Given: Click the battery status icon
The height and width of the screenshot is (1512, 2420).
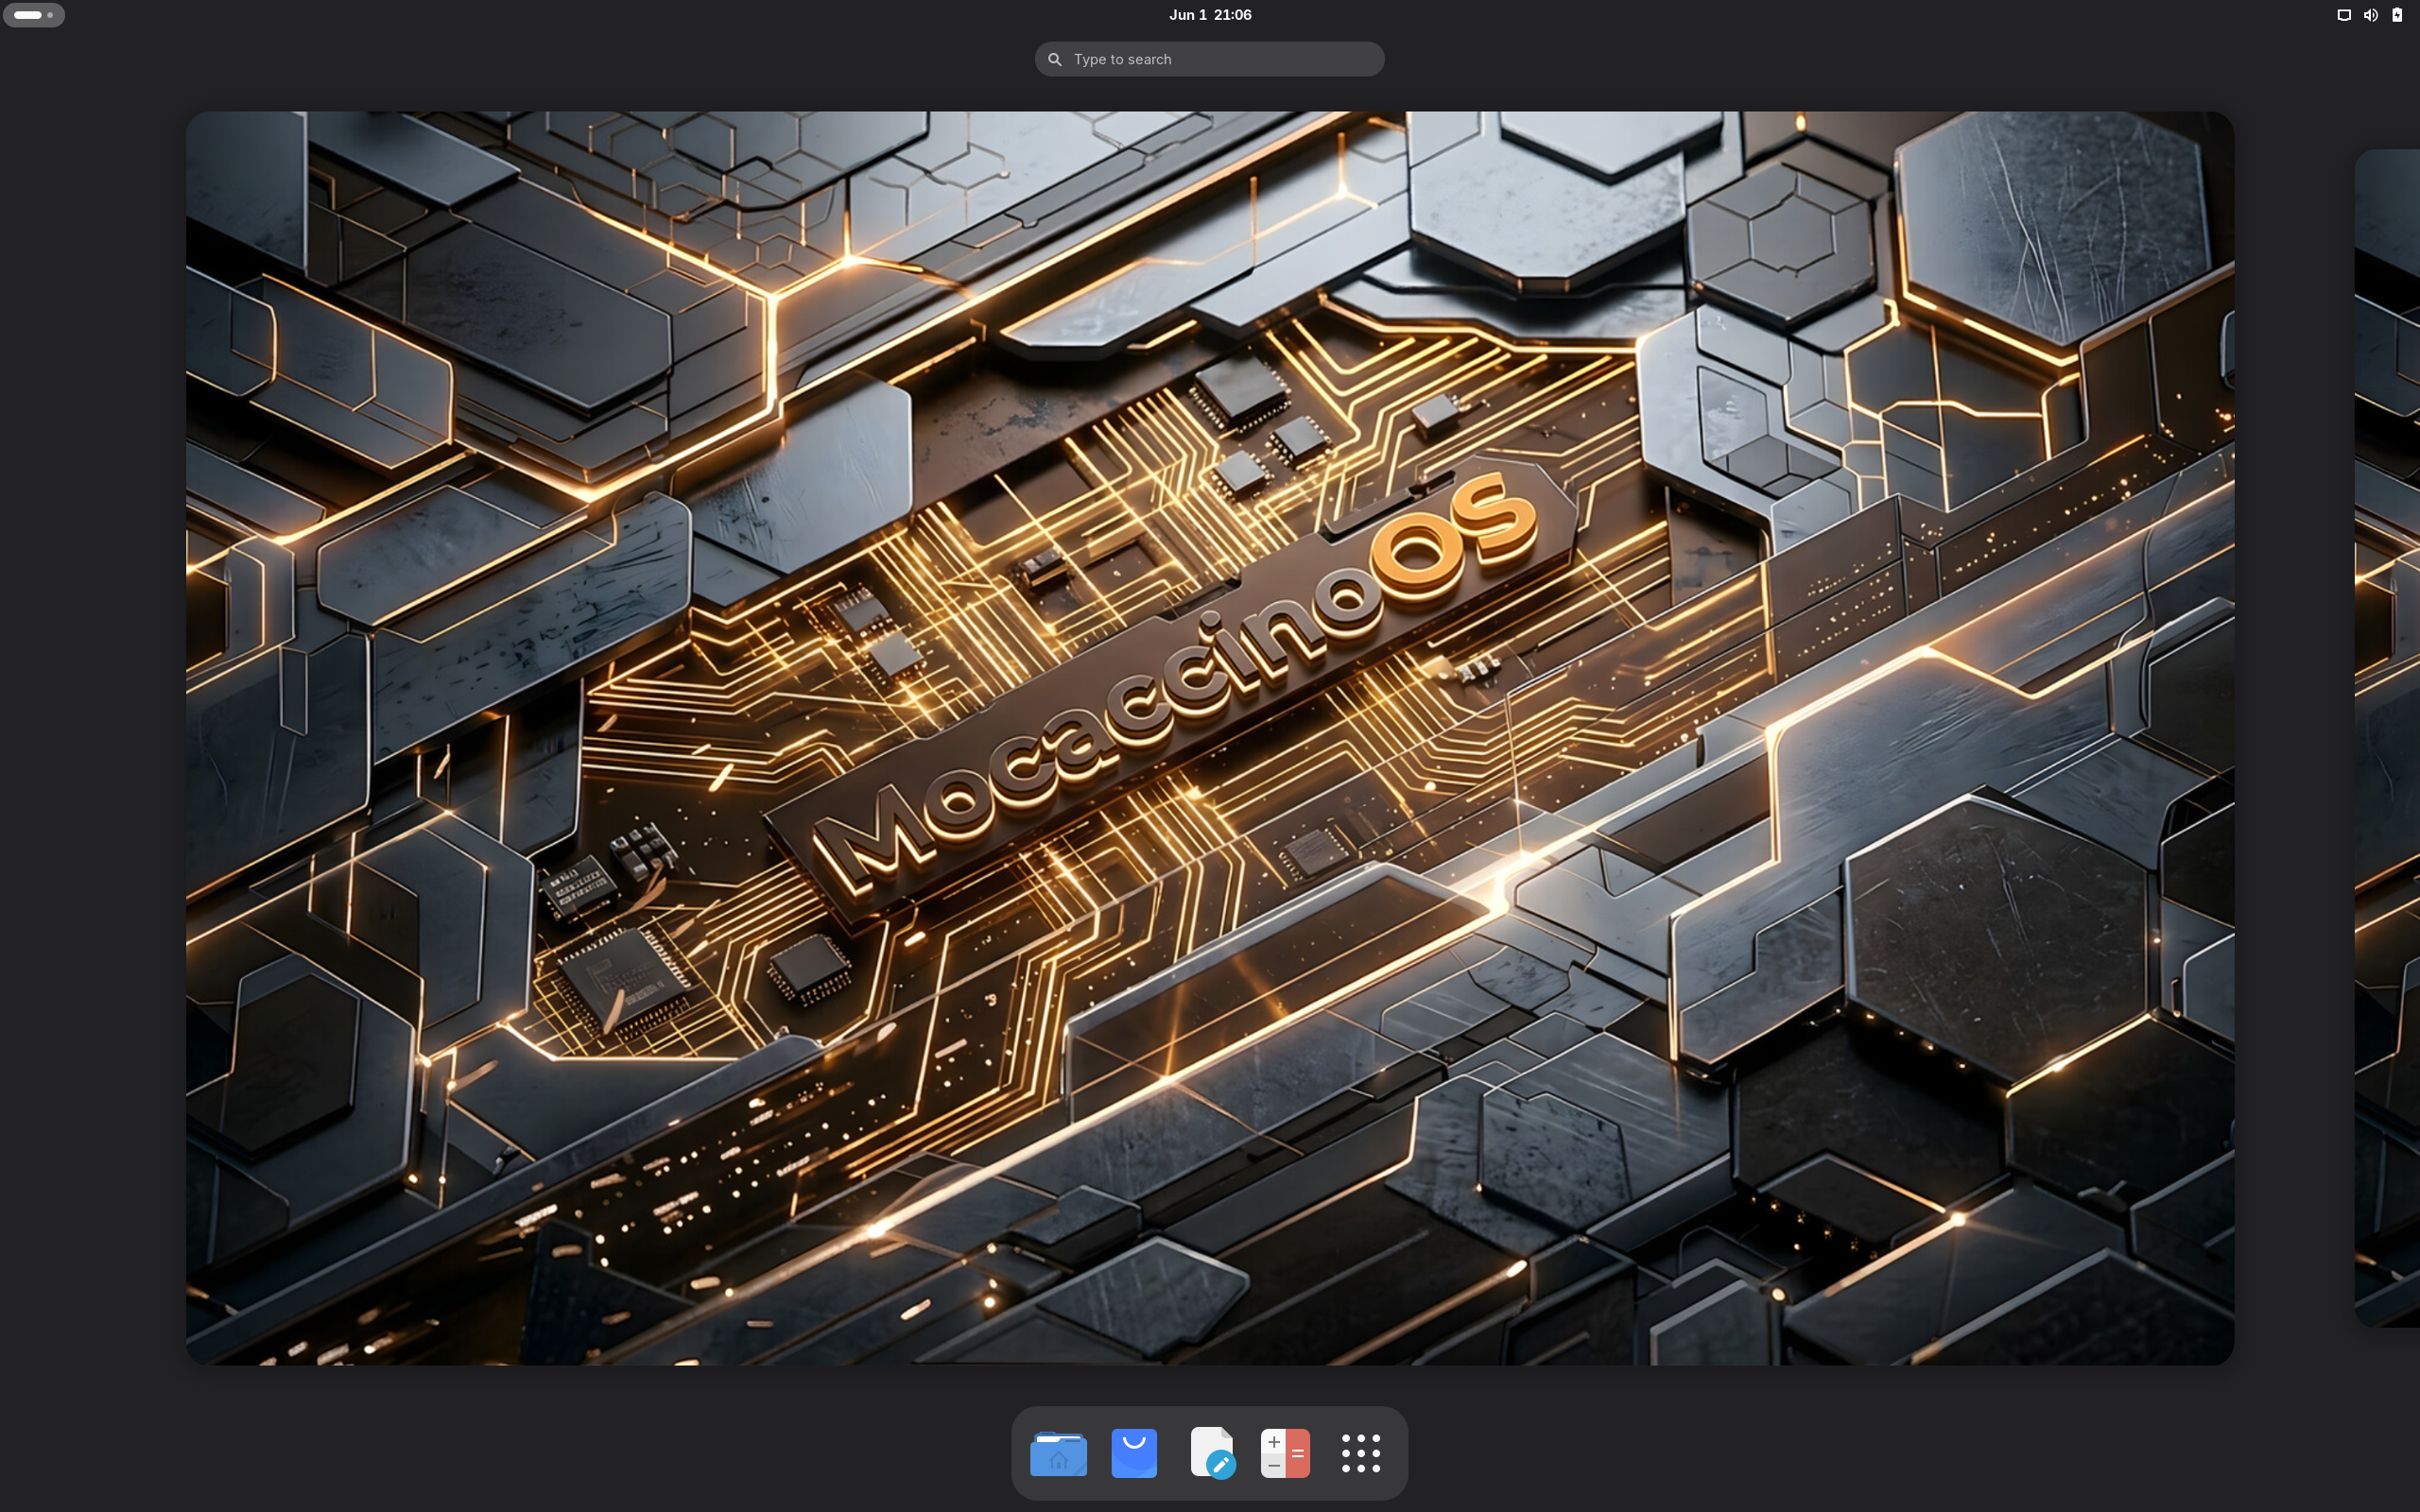Looking at the screenshot, I should (2397, 15).
